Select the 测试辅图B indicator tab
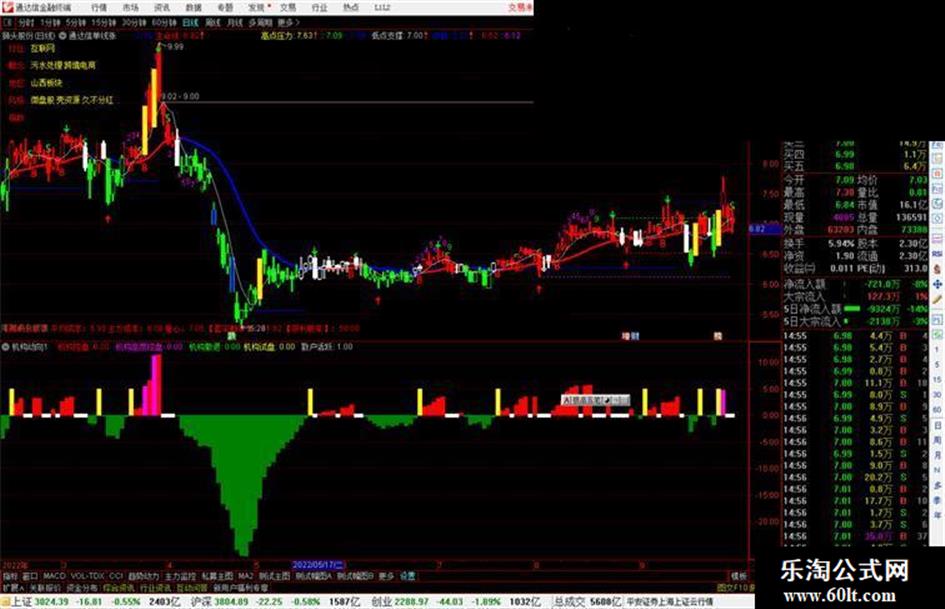This screenshot has height=609, width=945. [x=355, y=576]
